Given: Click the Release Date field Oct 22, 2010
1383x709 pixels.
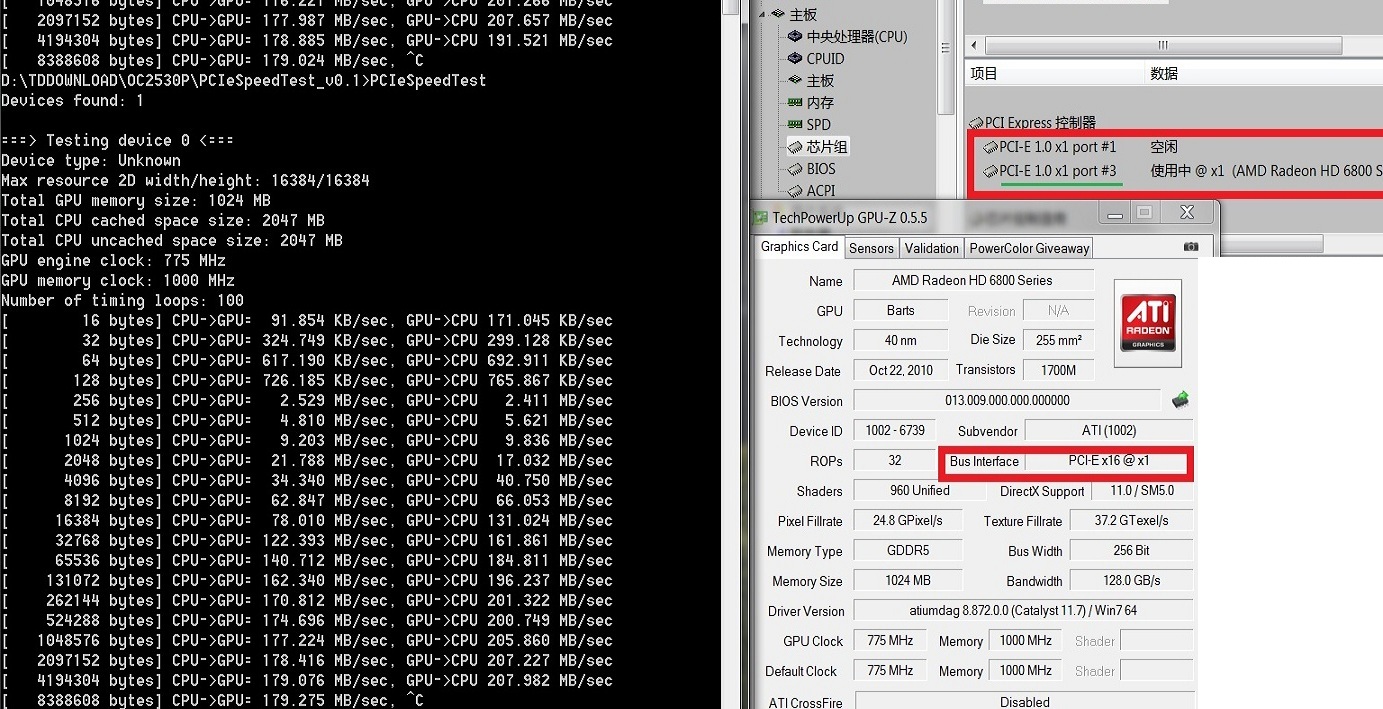Looking at the screenshot, I should pos(900,370).
